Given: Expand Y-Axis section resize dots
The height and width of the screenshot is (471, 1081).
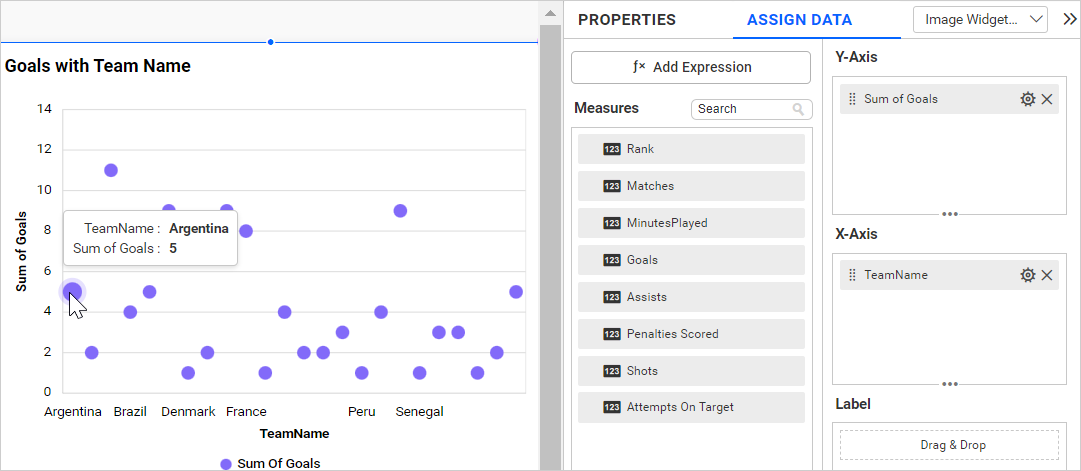Looking at the screenshot, I should pyautogui.click(x=950, y=213).
